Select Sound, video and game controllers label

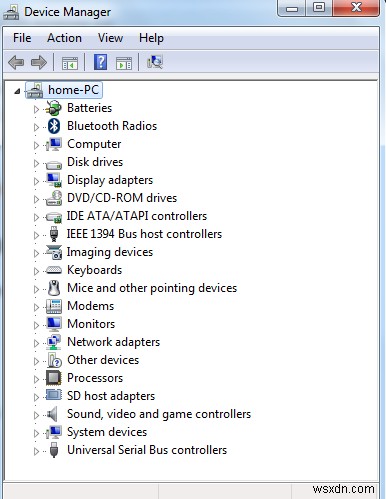coord(159,414)
